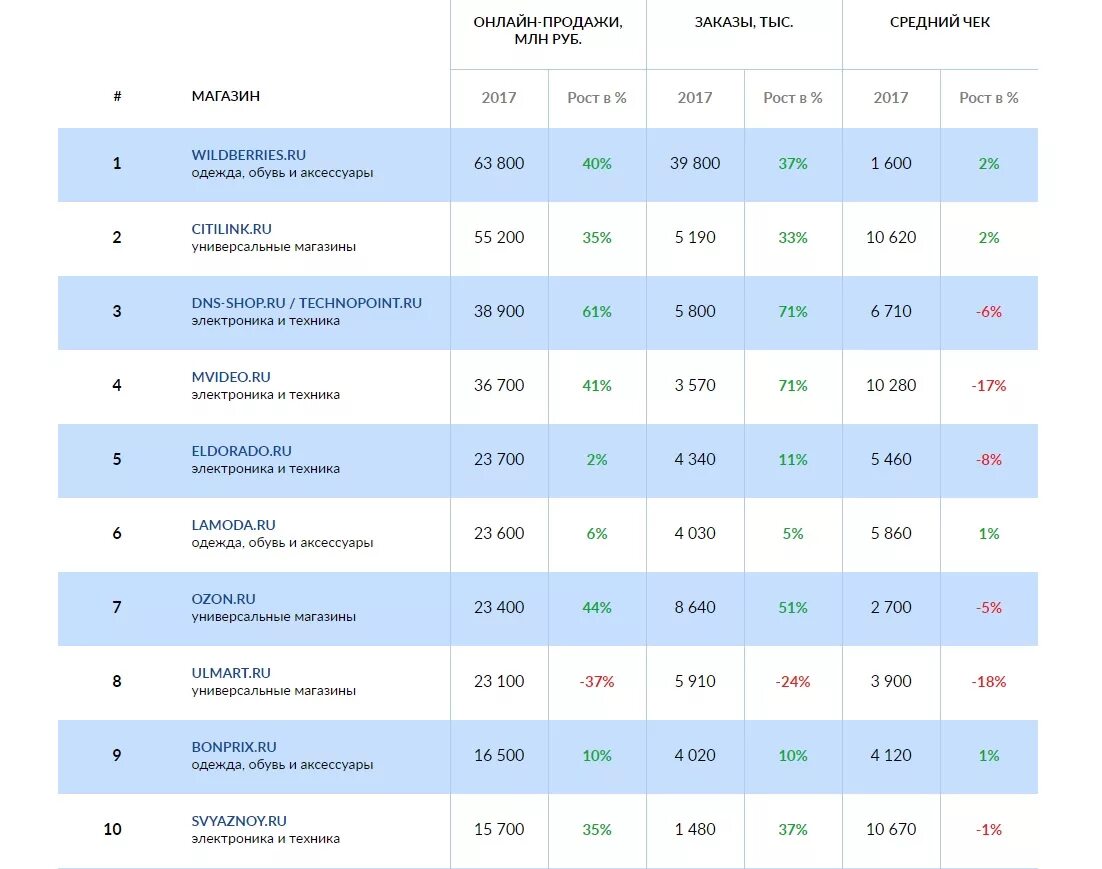Click 2017 subheader under СРЕДНИЙ ЧЕК
1102x869 pixels.
[x=890, y=98]
